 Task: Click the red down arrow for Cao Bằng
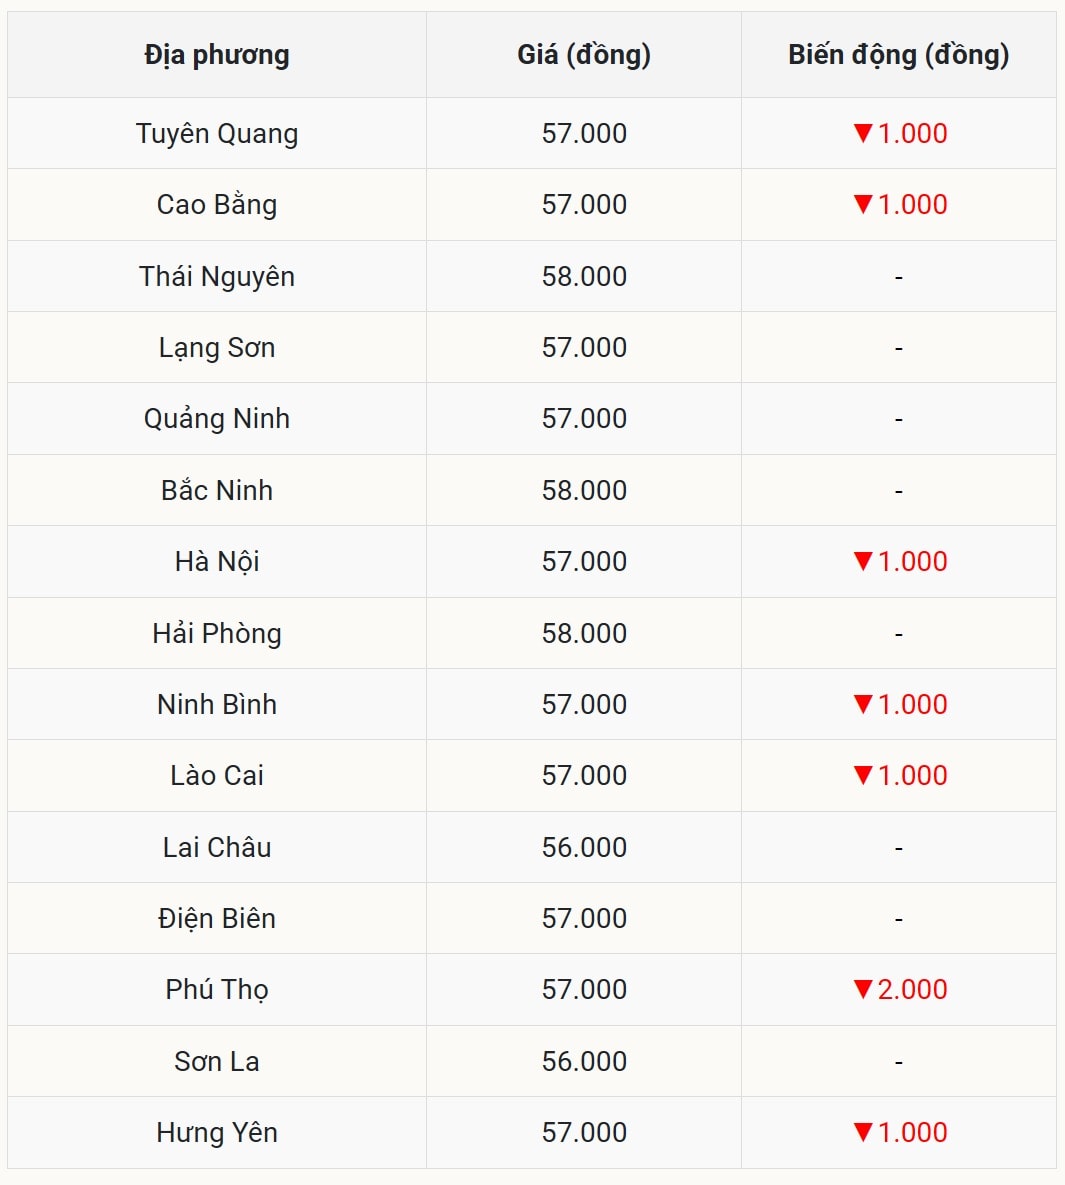[x=863, y=204]
